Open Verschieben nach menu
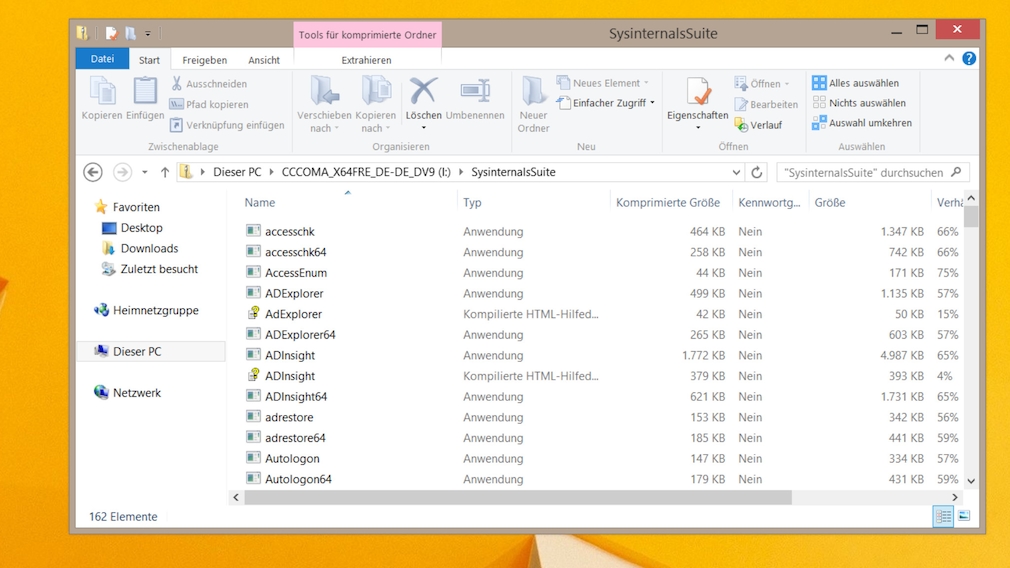The height and width of the screenshot is (568, 1010). (x=324, y=104)
